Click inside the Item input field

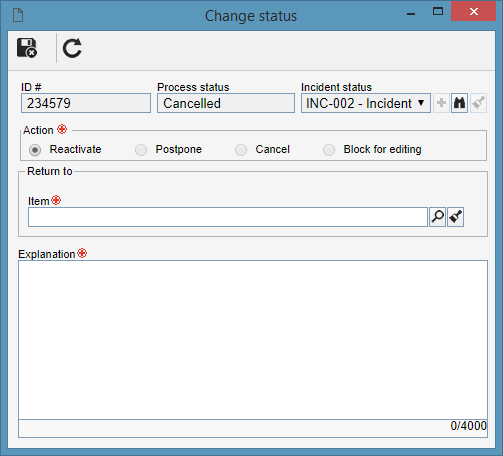click(x=228, y=217)
